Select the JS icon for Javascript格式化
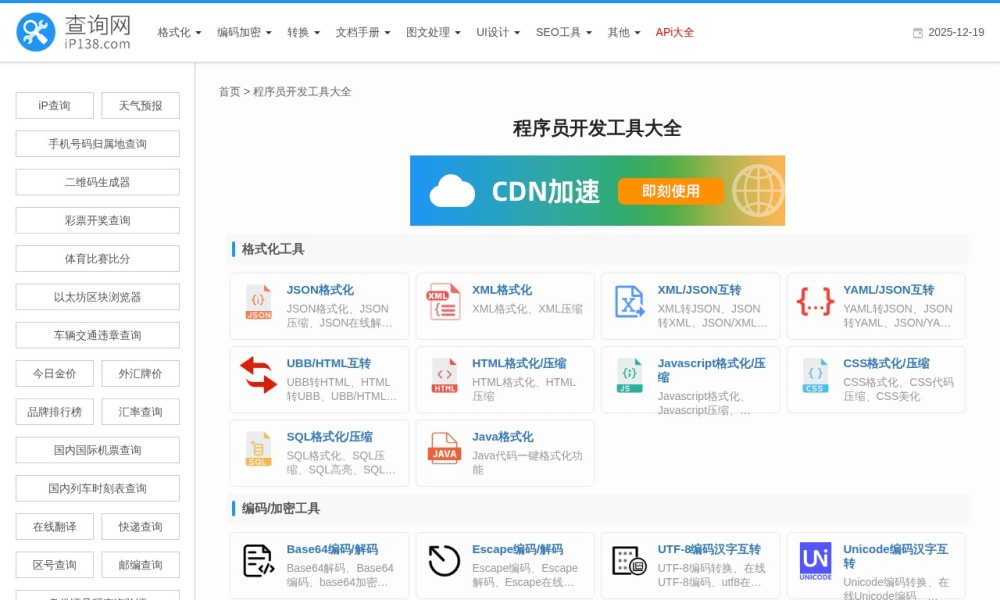This screenshot has width=1000, height=600. pos(628,377)
